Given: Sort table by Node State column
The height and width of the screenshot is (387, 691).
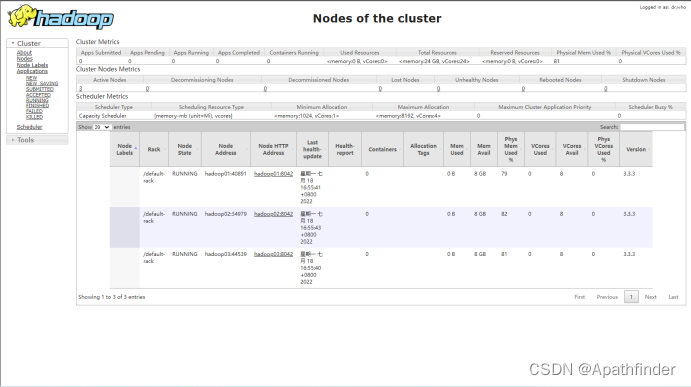Looking at the screenshot, I should (185, 149).
